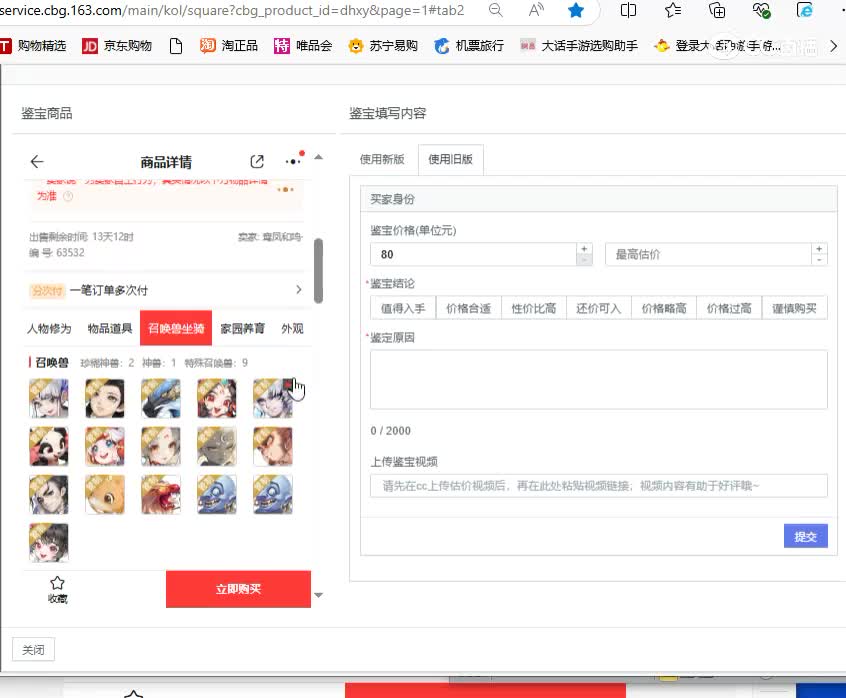Activate the read aloud icon in the address bar
This screenshot has width=846, height=698.
tap(536, 10)
